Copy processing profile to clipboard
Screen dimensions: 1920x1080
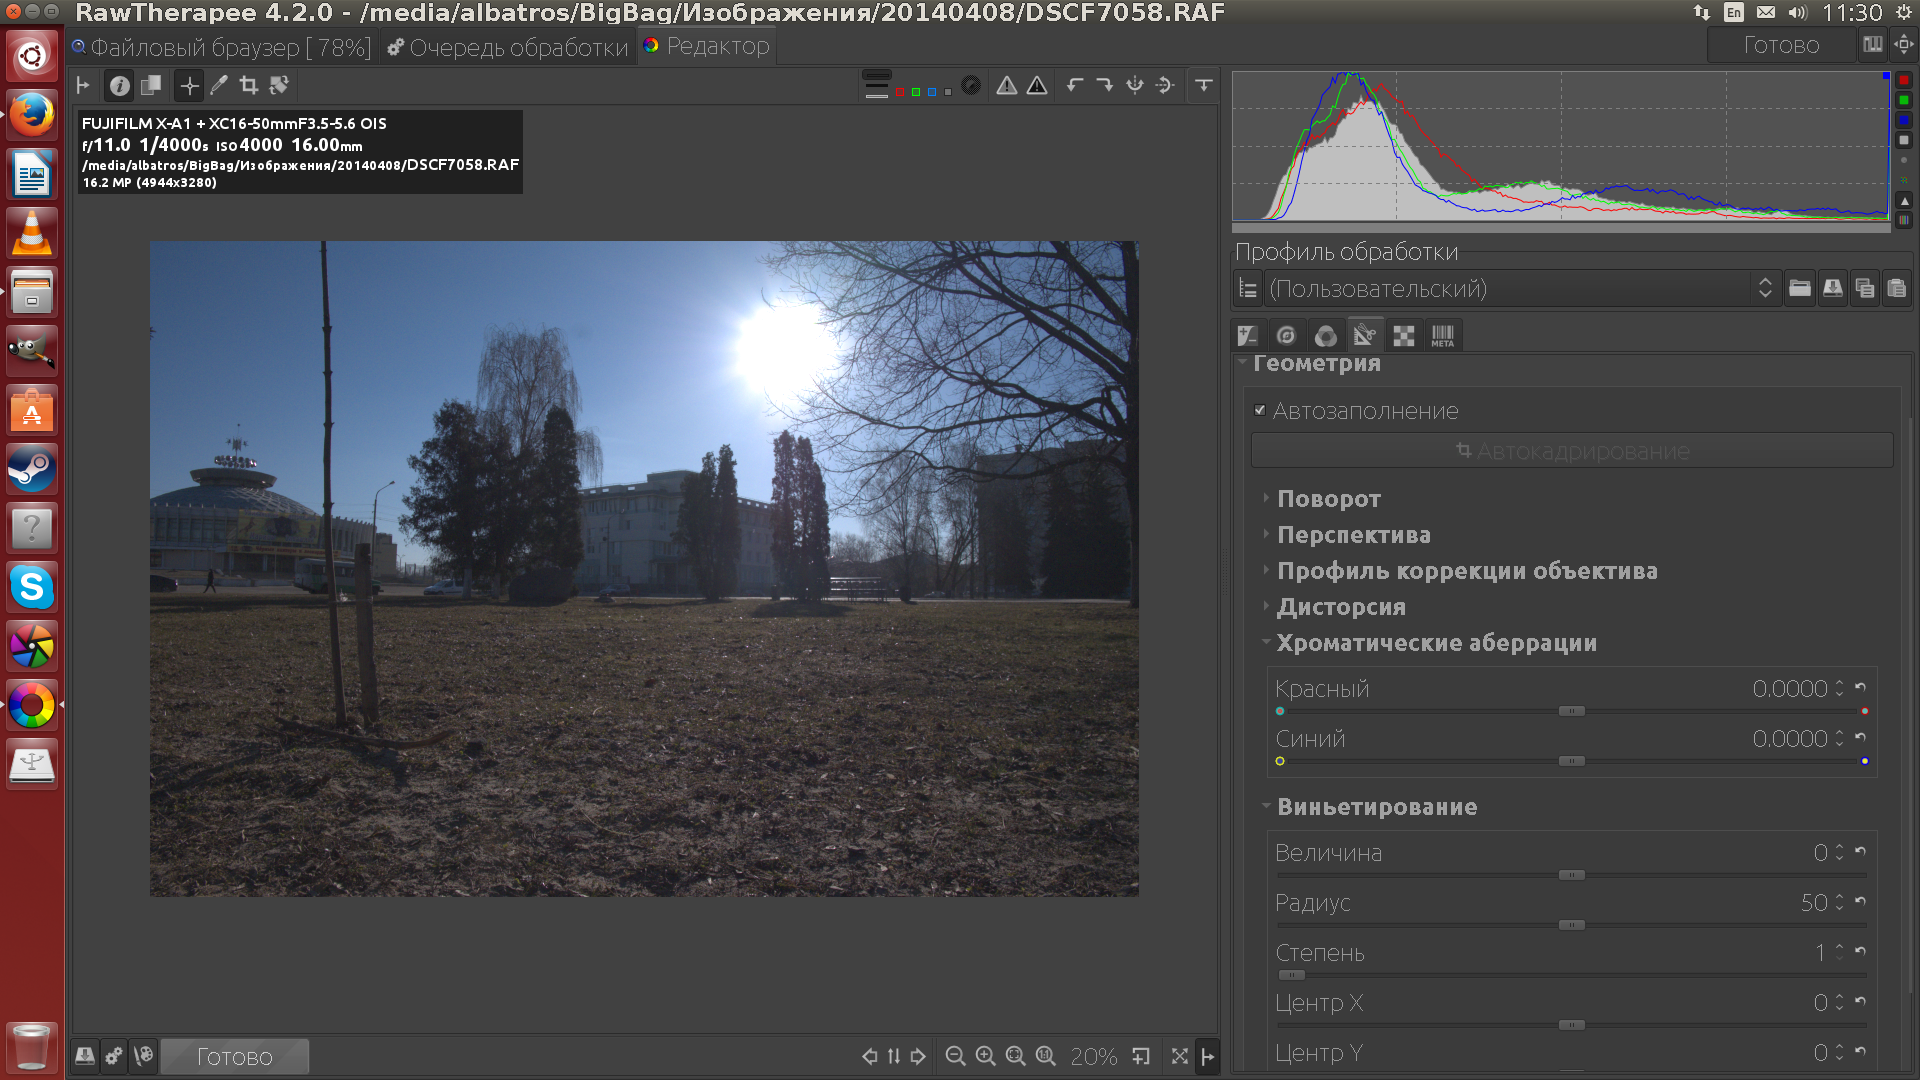(x=1864, y=289)
